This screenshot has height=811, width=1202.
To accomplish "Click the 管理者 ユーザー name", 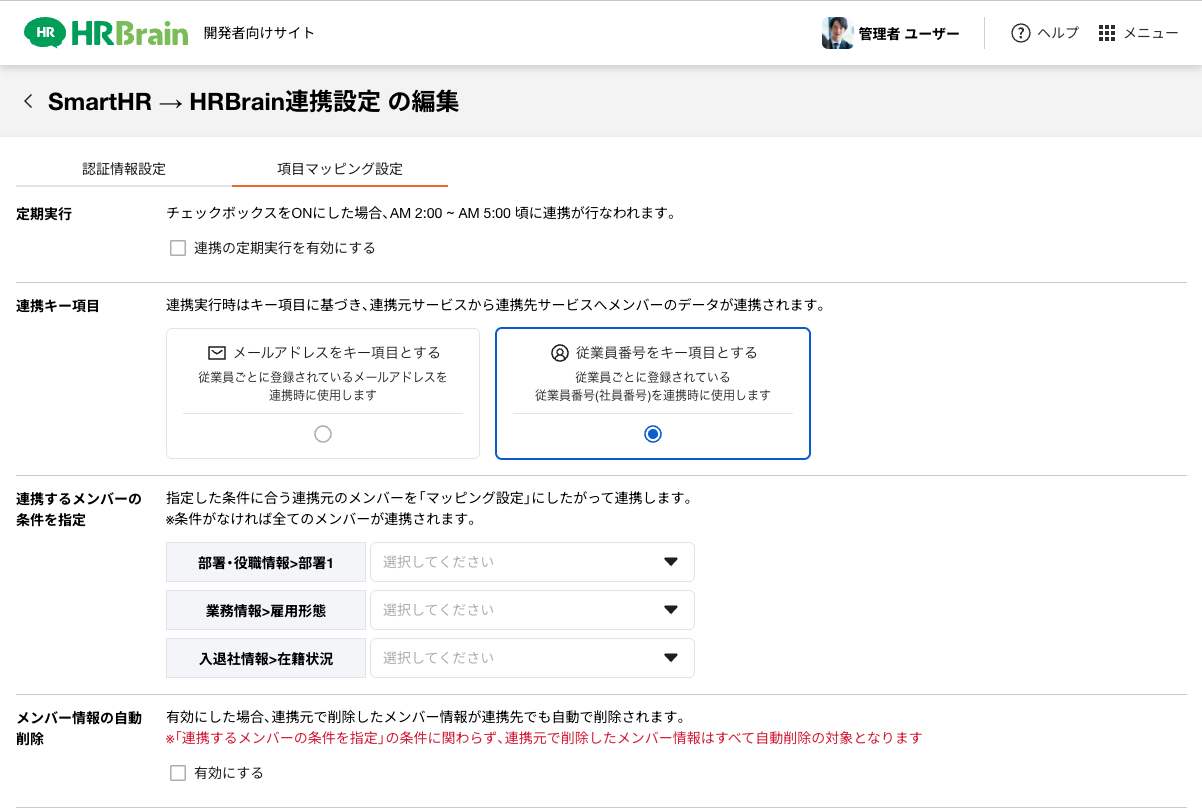I will click(908, 34).
